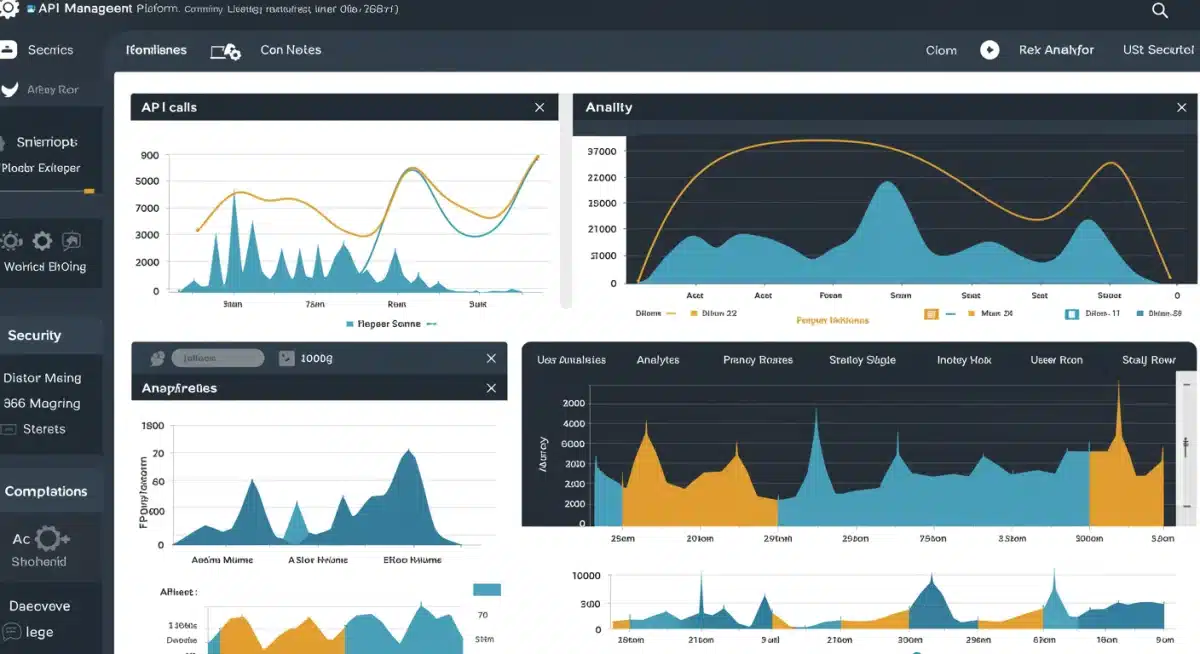The image size is (1200, 654).
Task: Switch to the Analytes tab
Action: [x=657, y=359]
